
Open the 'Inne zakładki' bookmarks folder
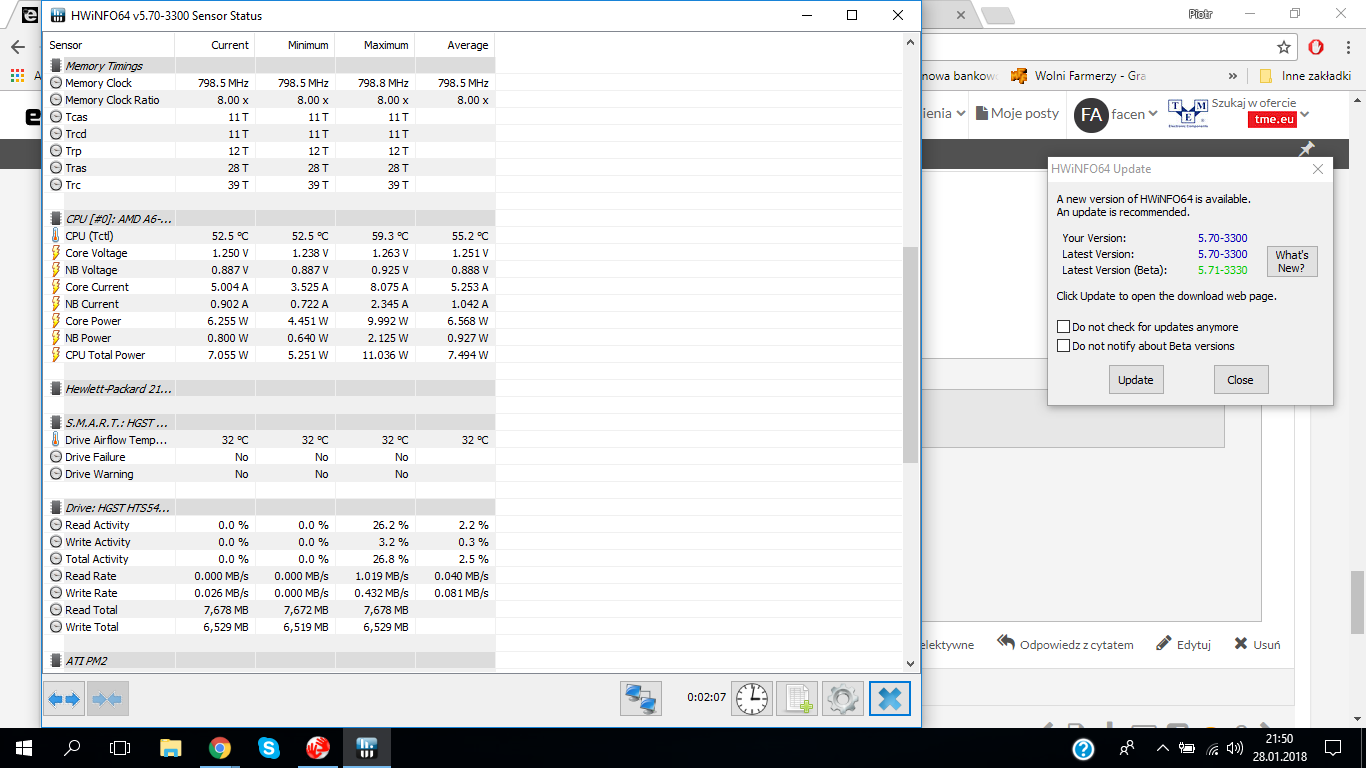pyautogui.click(x=1305, y=76)
